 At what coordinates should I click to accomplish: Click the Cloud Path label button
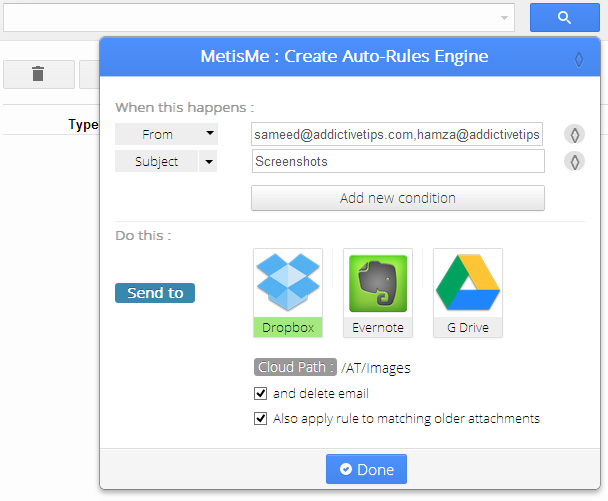[x=295, y=367]
